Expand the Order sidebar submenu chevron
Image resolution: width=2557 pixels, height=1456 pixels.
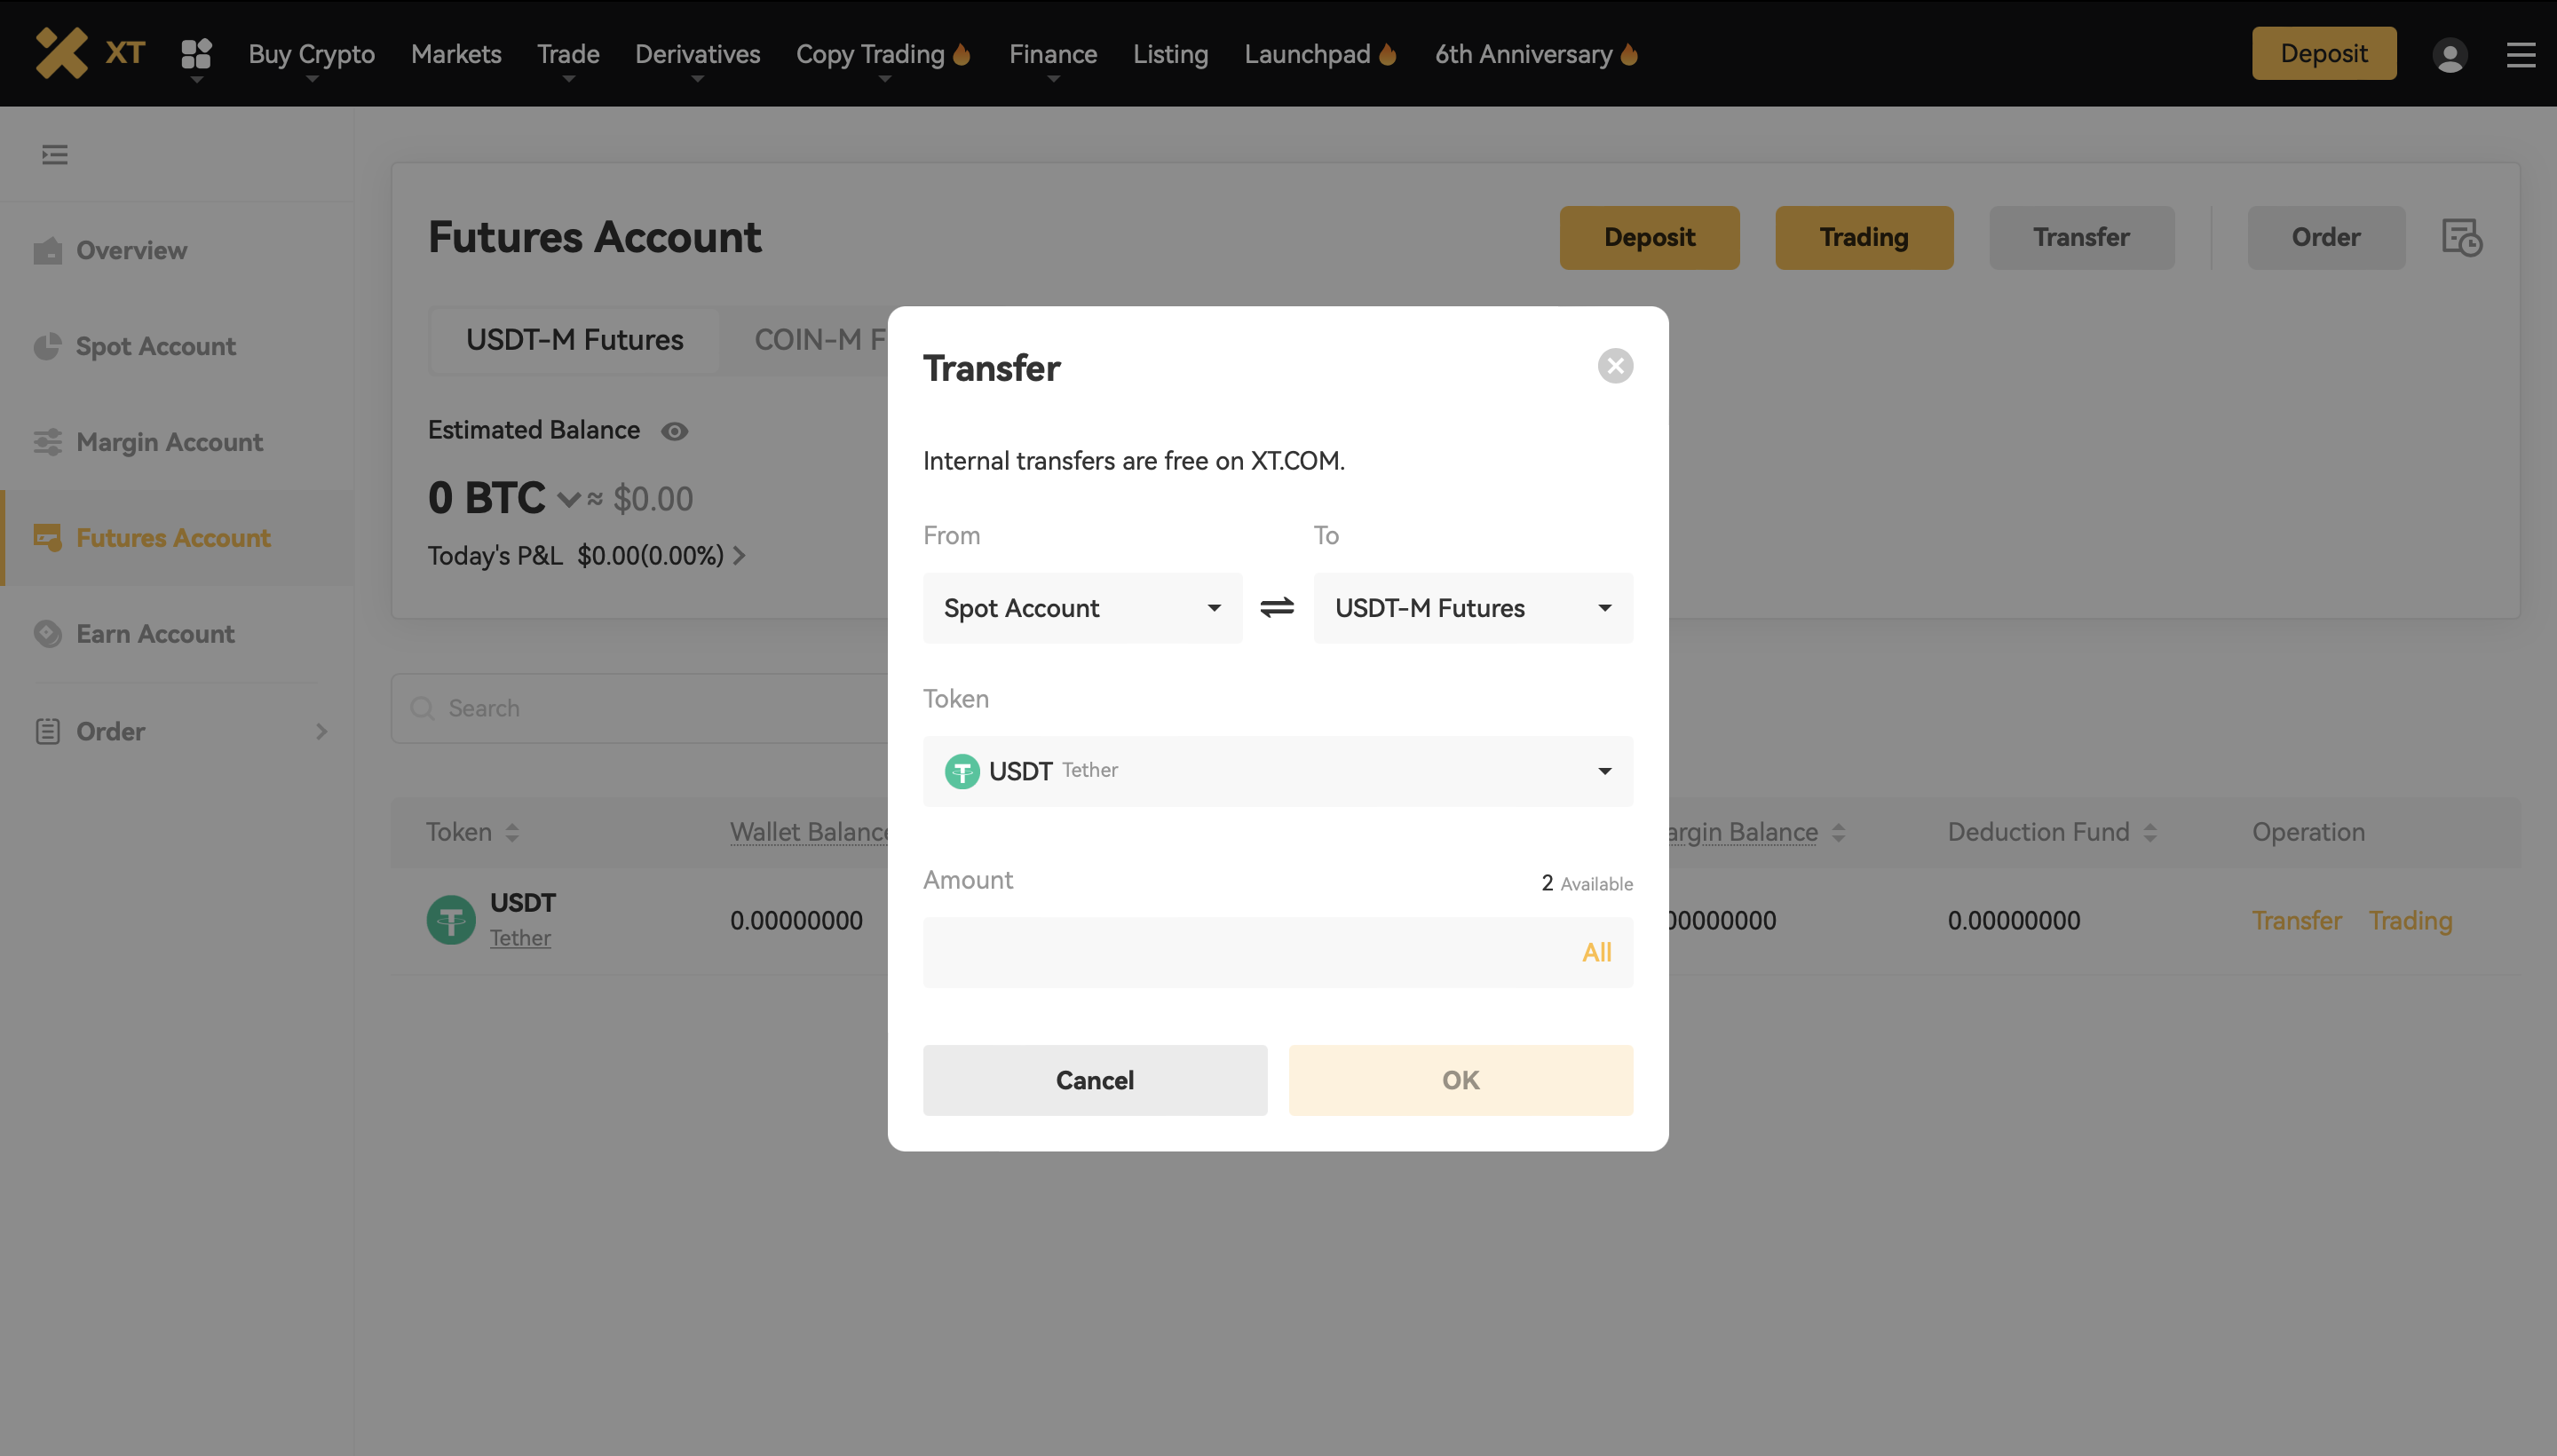tap(321, 731)
